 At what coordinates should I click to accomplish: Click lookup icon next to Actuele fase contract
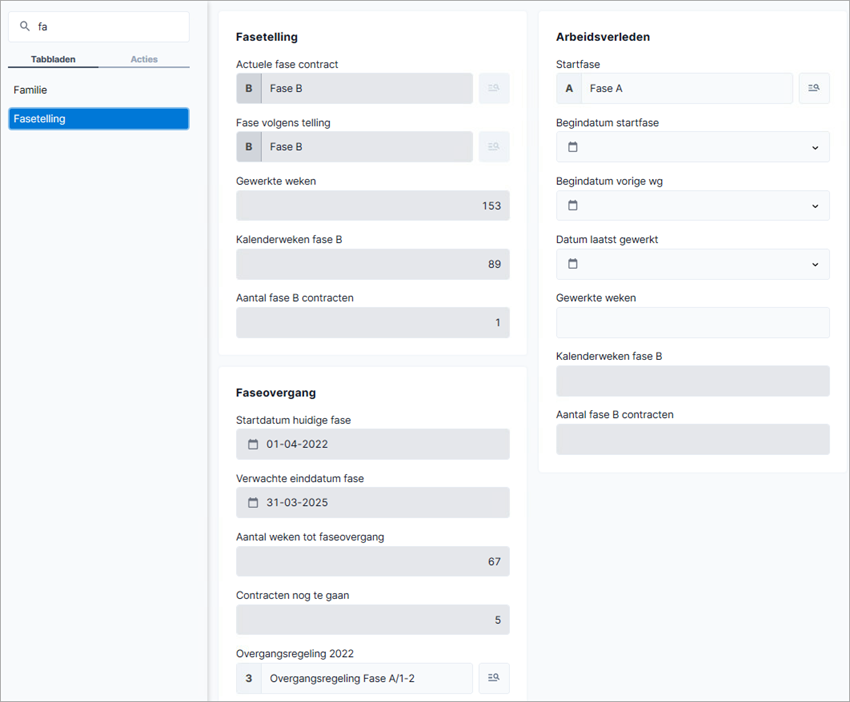click(x=493, y=88)
